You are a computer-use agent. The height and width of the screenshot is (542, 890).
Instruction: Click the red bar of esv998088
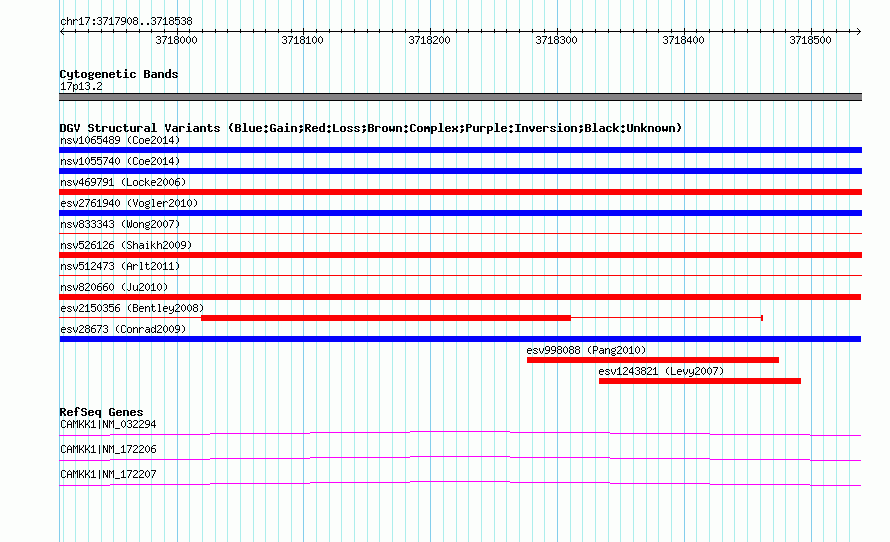pyautogui.click(x=653, y=360)
